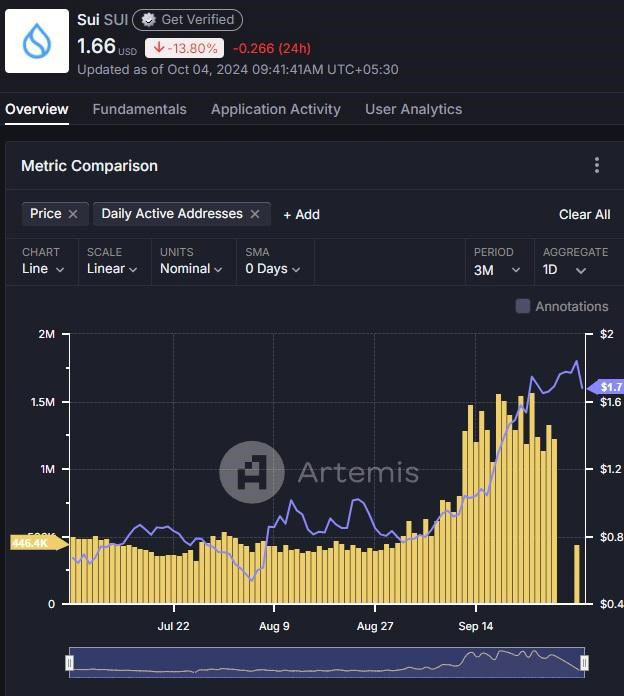The image size is (624, 696).
Task: Click the Metric Comparison heading
Action: (x=89, y=166)
